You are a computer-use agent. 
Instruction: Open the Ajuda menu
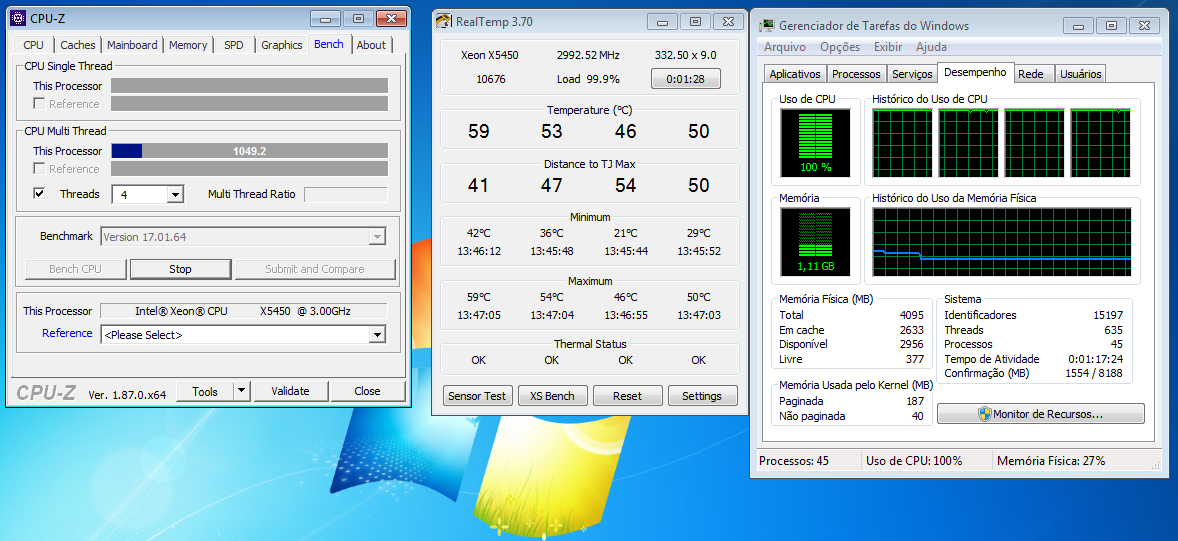click(x=932, y=47)
